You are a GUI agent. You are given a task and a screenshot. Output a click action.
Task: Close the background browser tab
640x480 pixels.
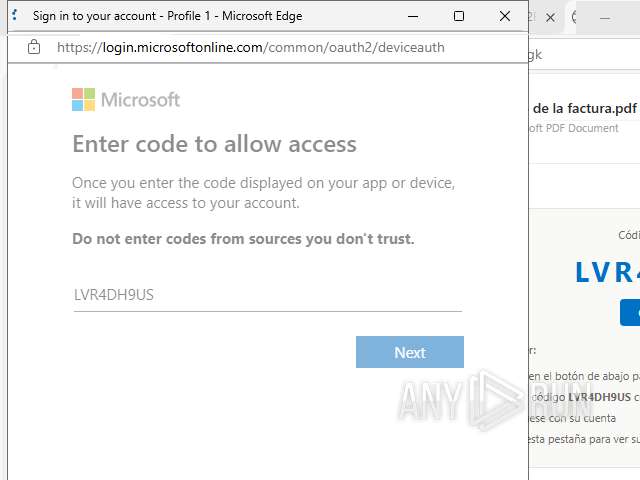(550, 18)
